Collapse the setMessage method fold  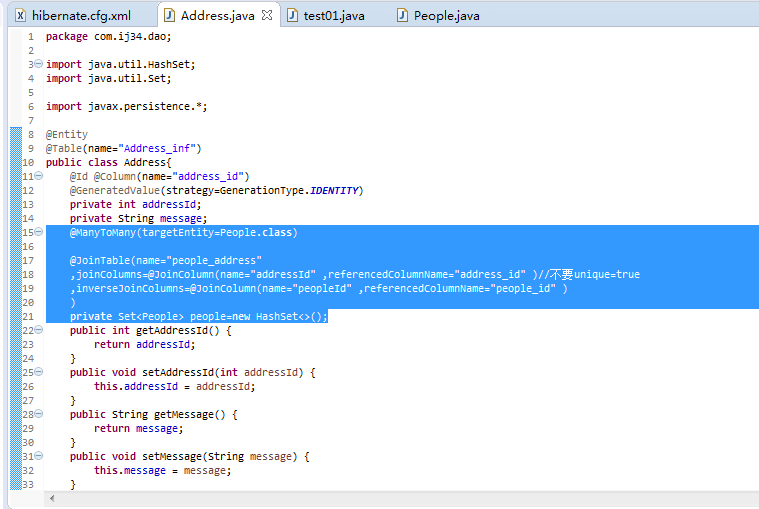[x=39, y=456]
